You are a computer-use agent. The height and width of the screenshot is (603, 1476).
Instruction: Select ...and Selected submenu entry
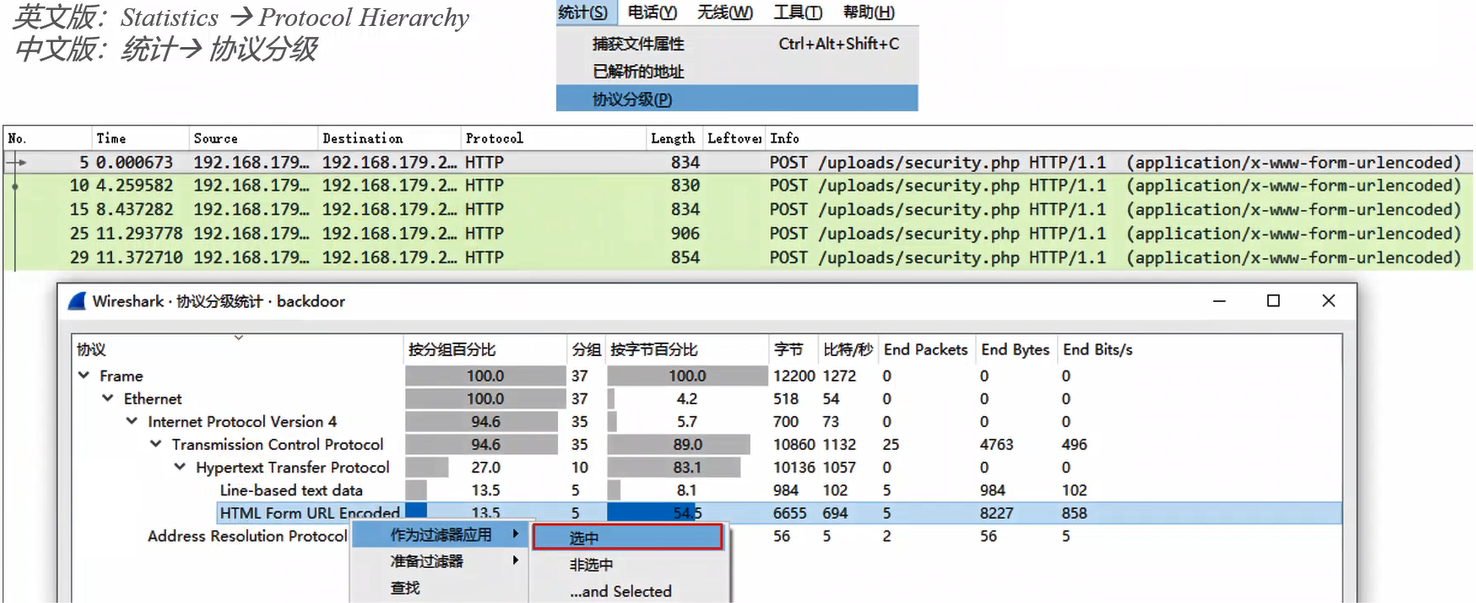[x=627, y=591]
